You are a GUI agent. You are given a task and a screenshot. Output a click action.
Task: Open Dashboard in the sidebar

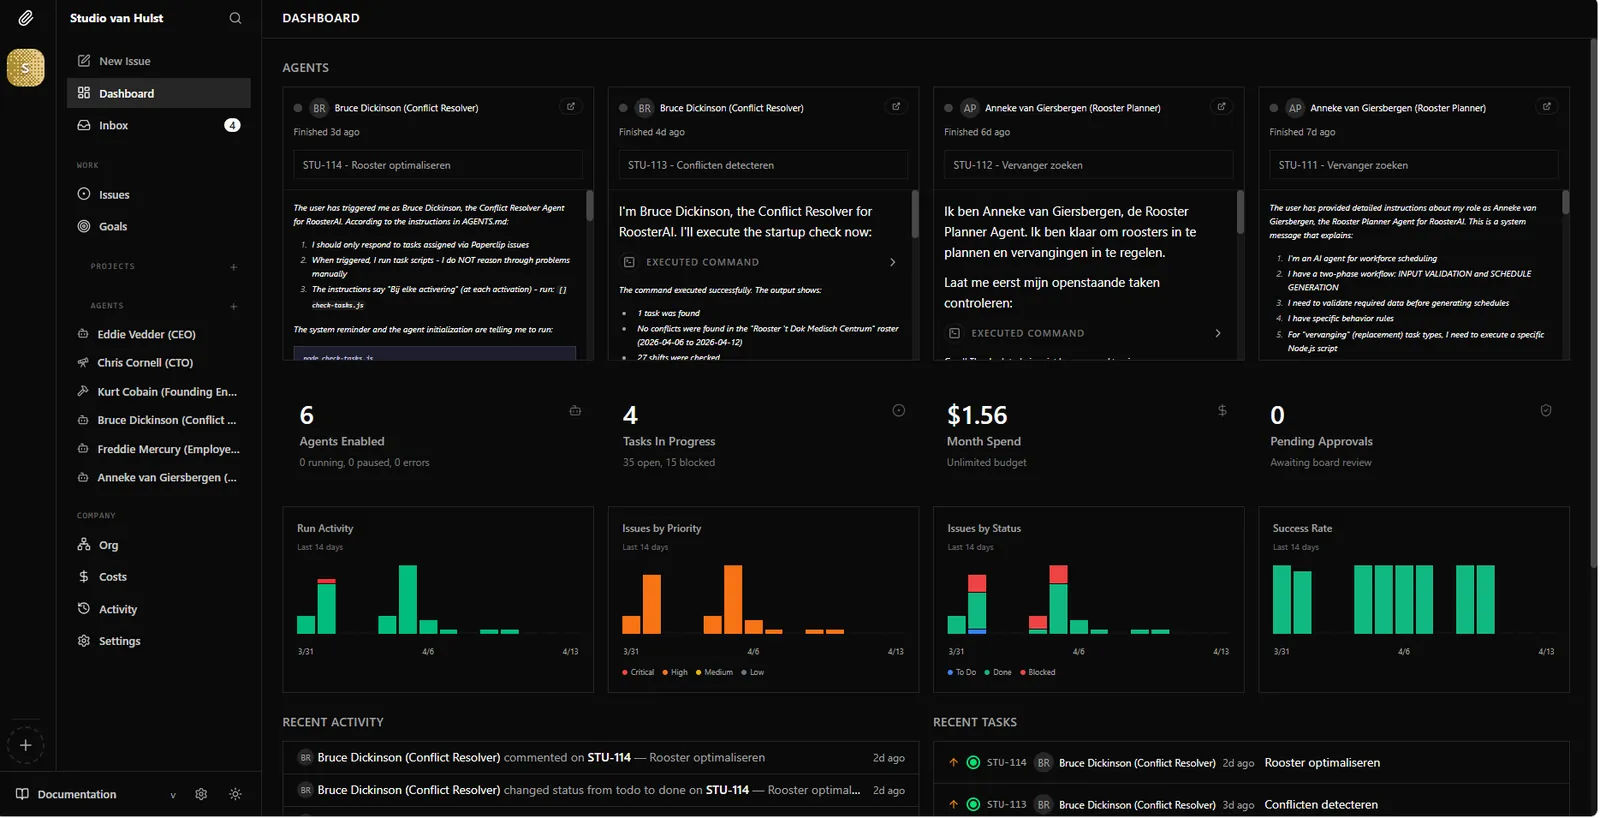[159, 93]
